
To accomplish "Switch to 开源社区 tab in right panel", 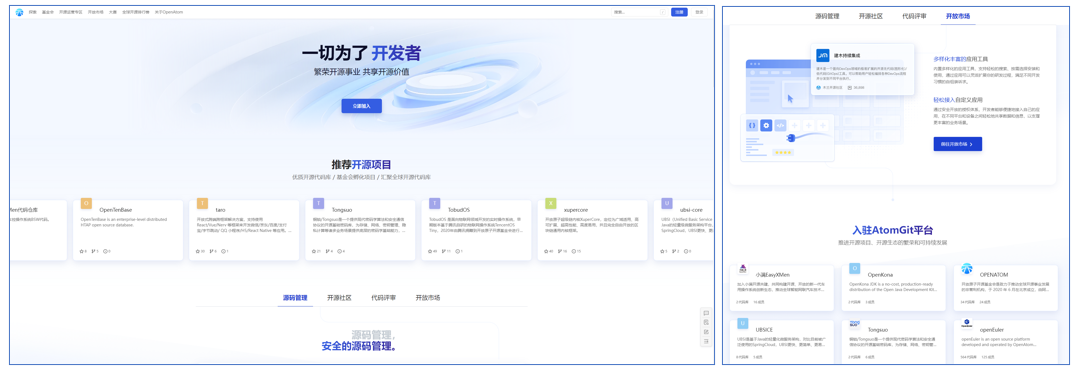I will [870, 16].
